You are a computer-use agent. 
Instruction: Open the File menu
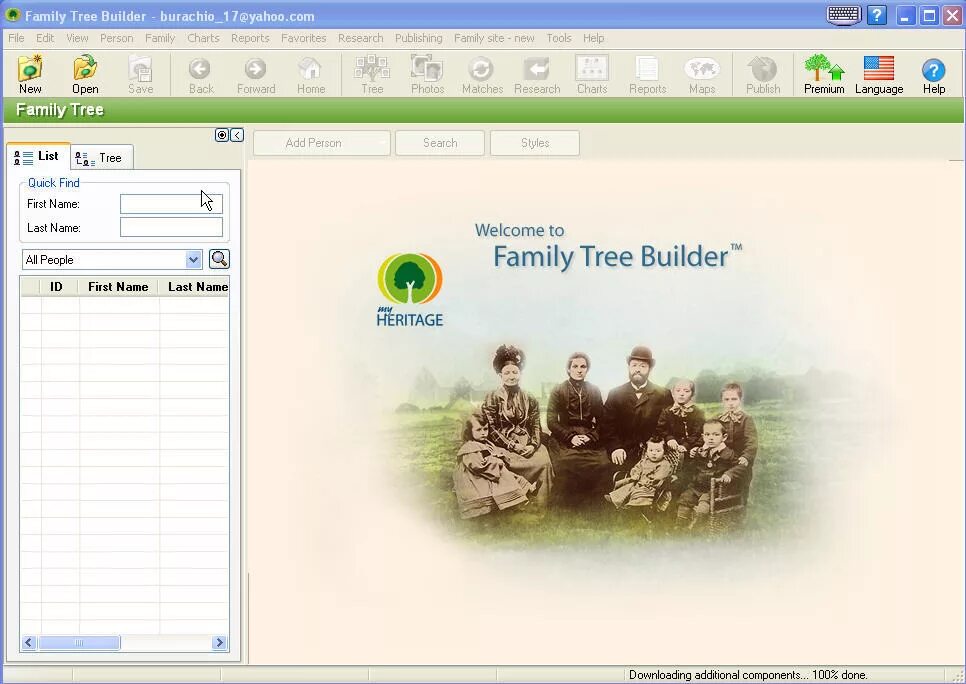[16, 38]
